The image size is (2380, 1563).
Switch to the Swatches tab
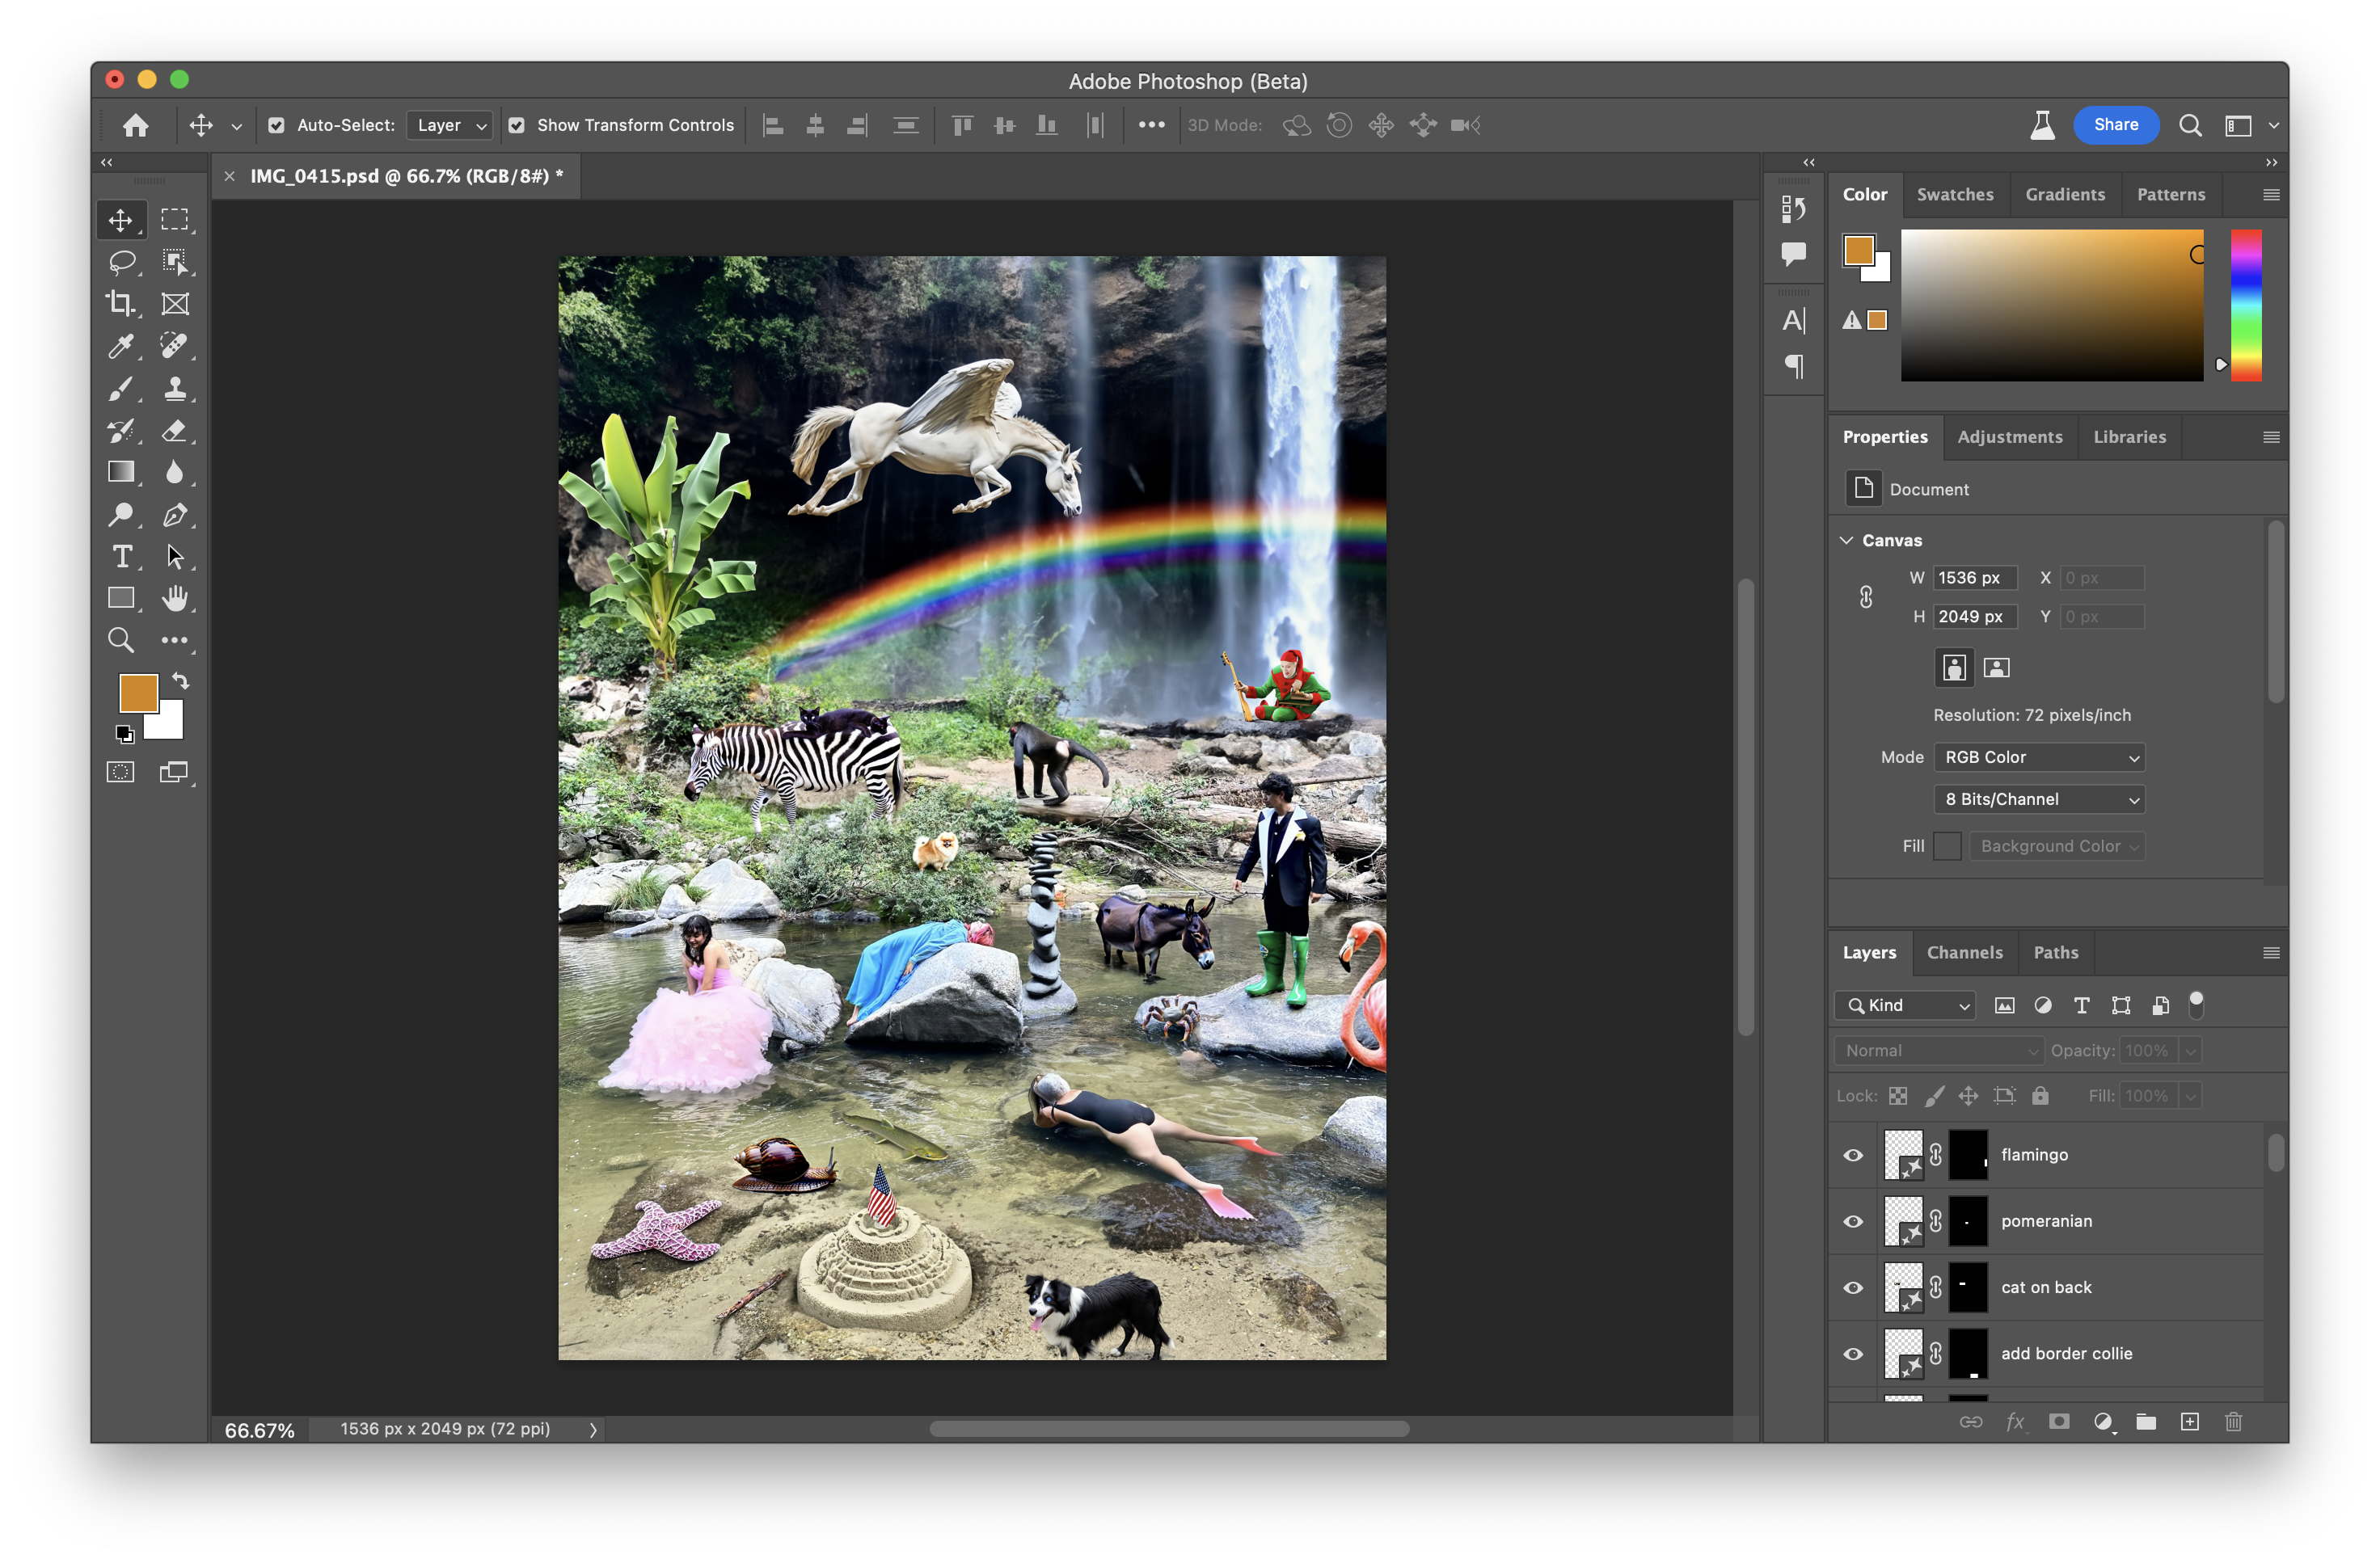click(1955, 194)
